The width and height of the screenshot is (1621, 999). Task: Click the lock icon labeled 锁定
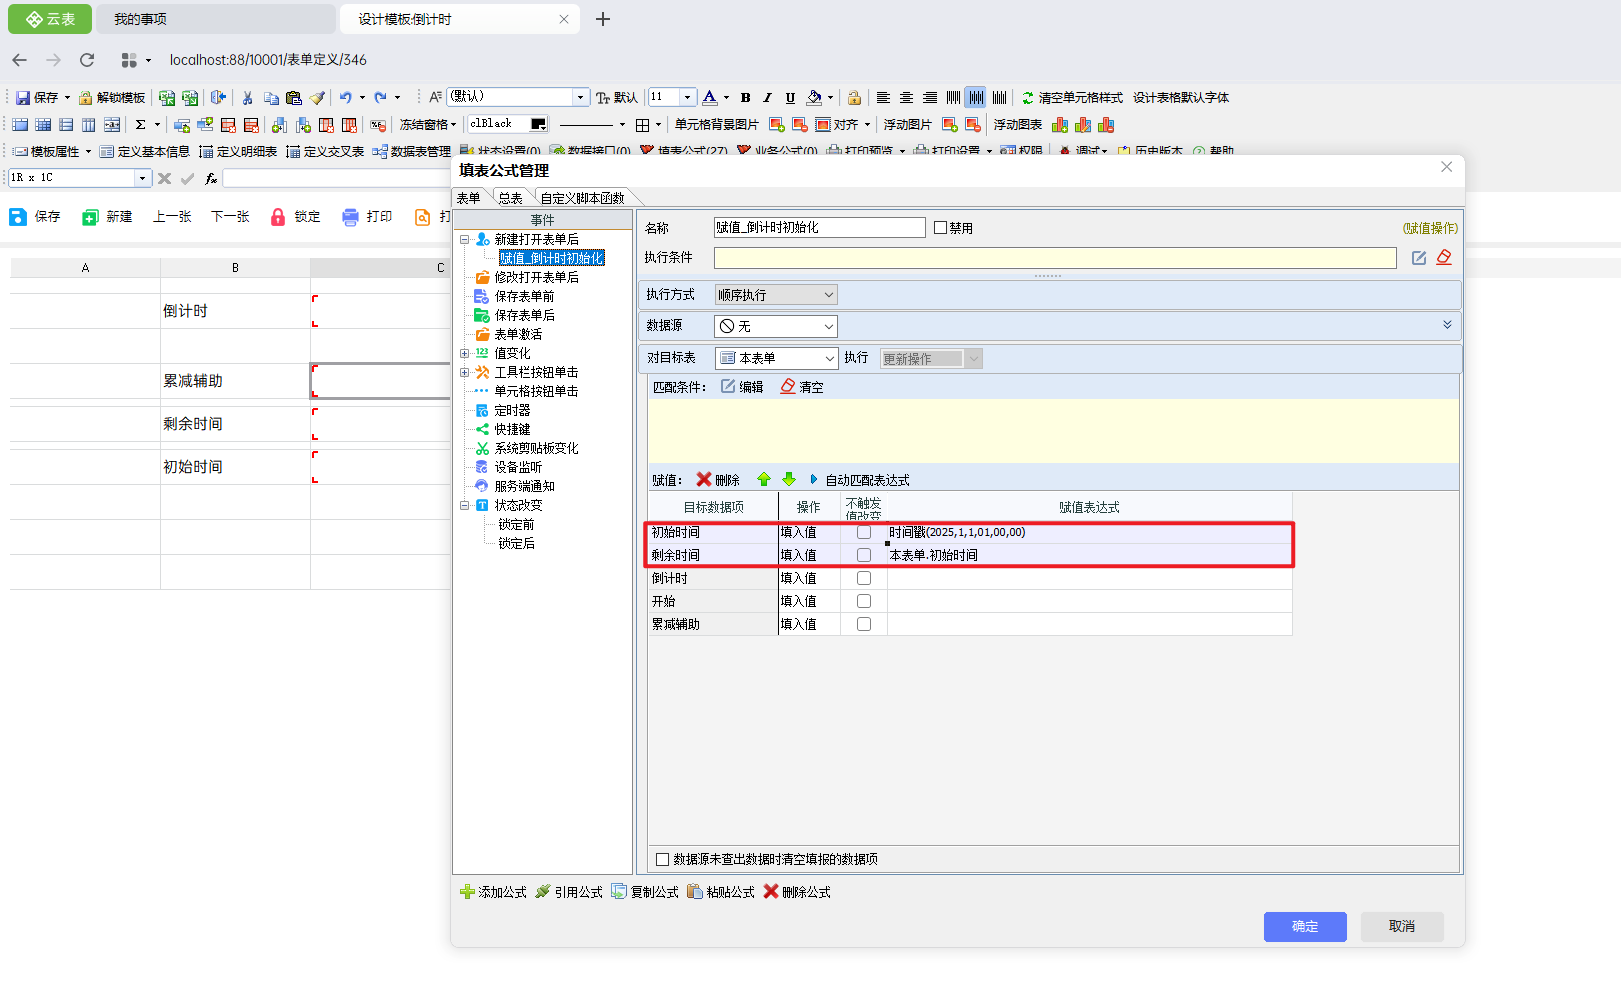click(x=278, y=217)
